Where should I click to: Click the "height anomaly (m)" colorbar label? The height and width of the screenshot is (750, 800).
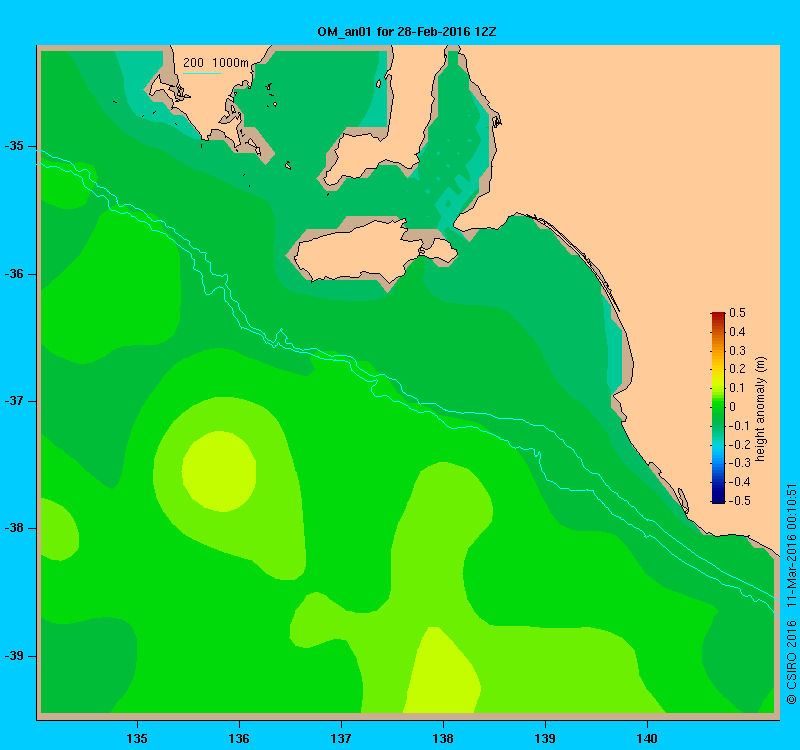pos(761,409)
